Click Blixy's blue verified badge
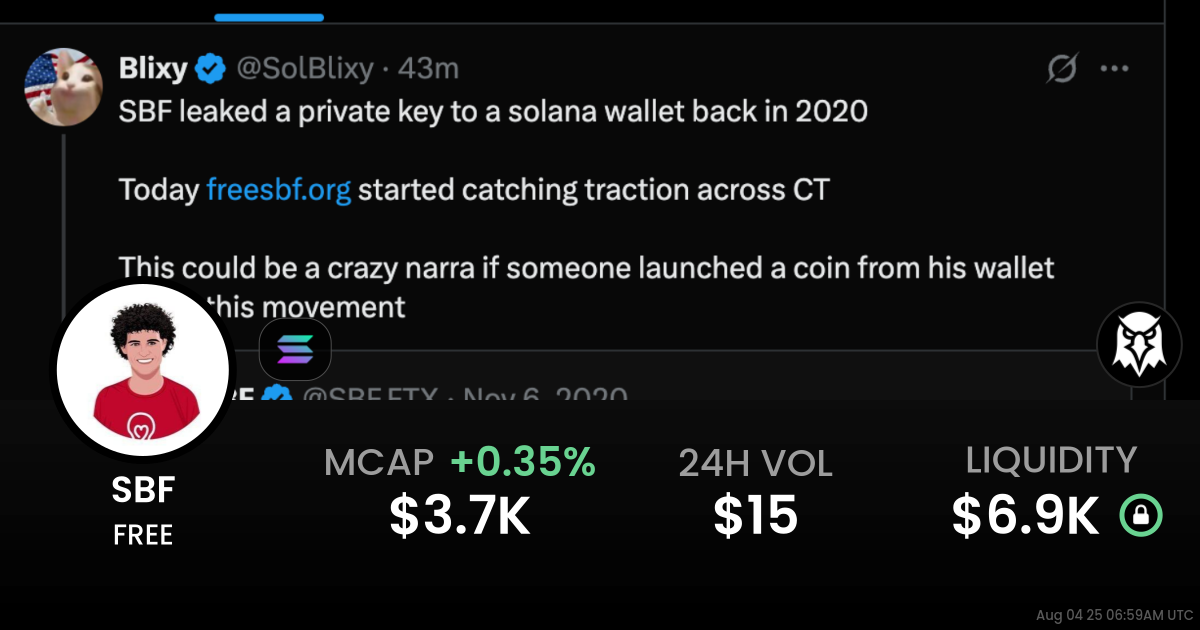 click(x=210, y=69)
